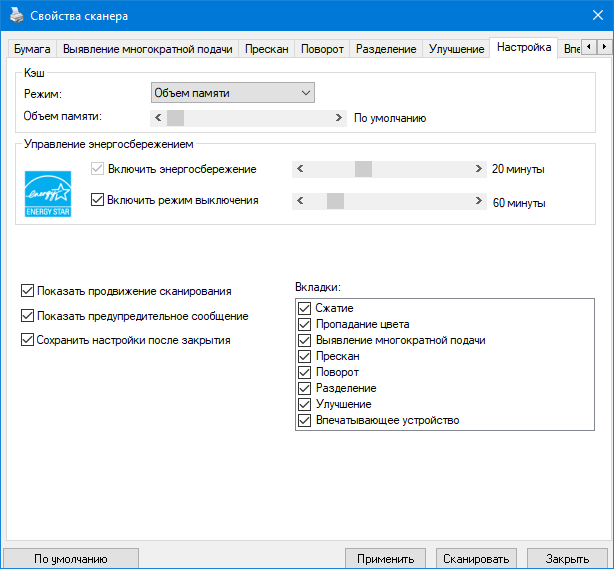Viewport: 614px width, 569px height.
Task: Uncheck Выявление многократной подачи in Вкладки list
Action: pos(305,340)
